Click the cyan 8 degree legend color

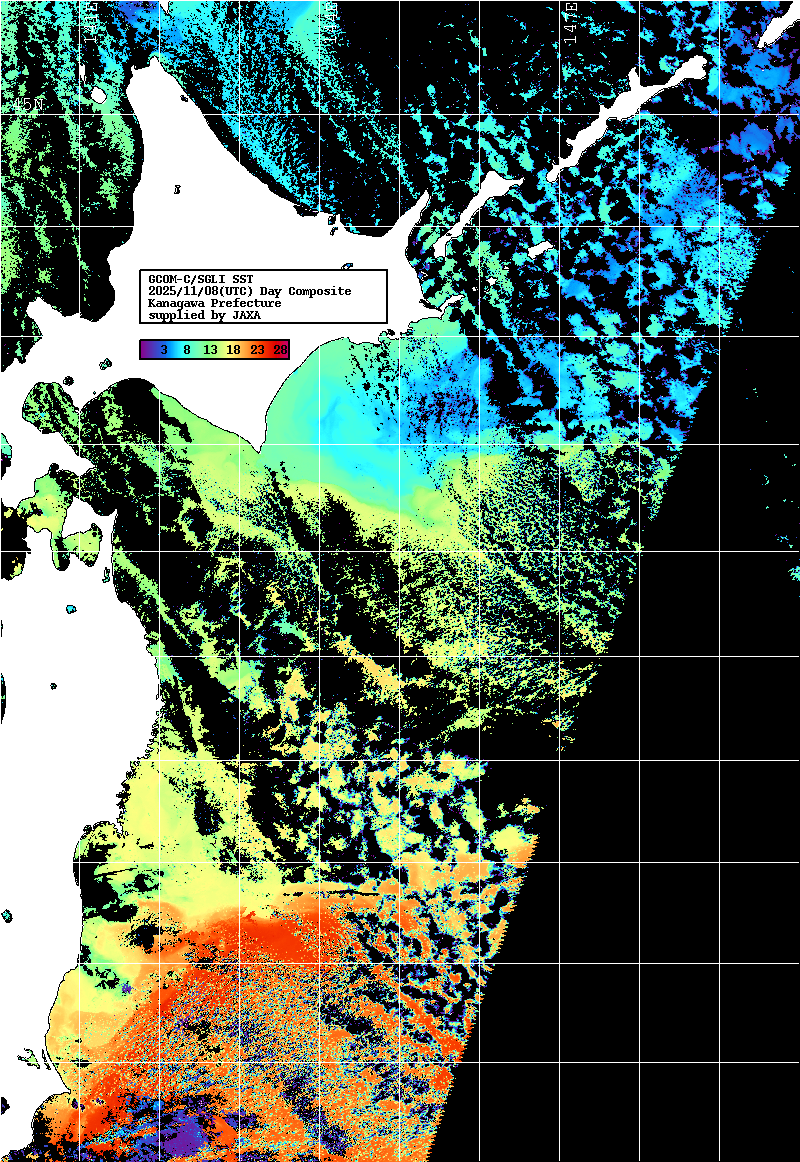click(186, 350)
